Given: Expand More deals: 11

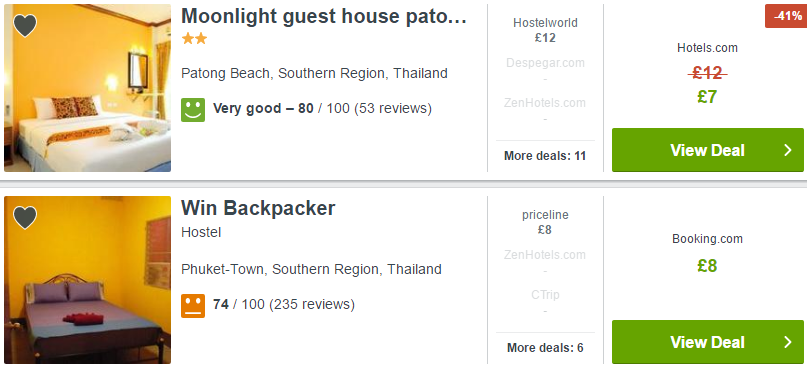Looking at the screenshot, I should 545,156.
